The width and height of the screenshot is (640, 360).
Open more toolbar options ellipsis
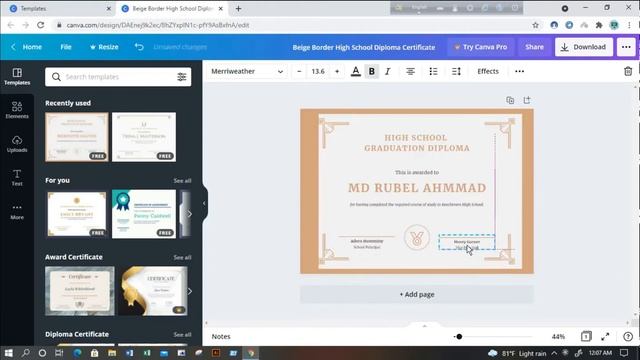pyautogui.click(x=519, y=71)
